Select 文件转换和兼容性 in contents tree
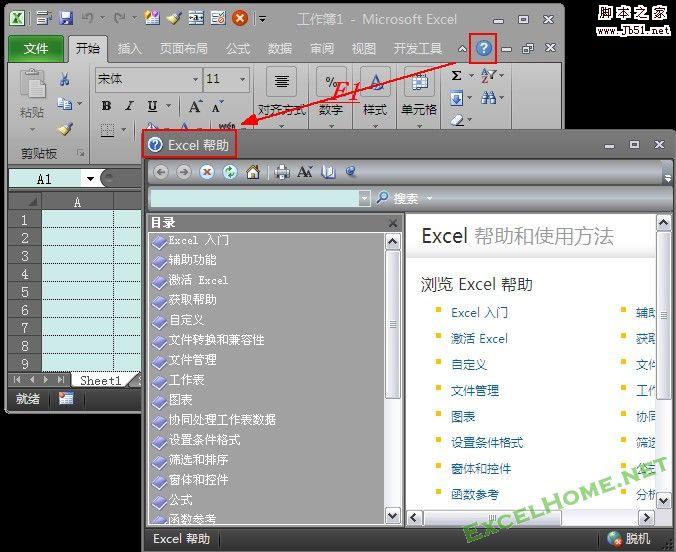Image resolution: width=676 pixels, height=552 pixels. tap(216, 340)
